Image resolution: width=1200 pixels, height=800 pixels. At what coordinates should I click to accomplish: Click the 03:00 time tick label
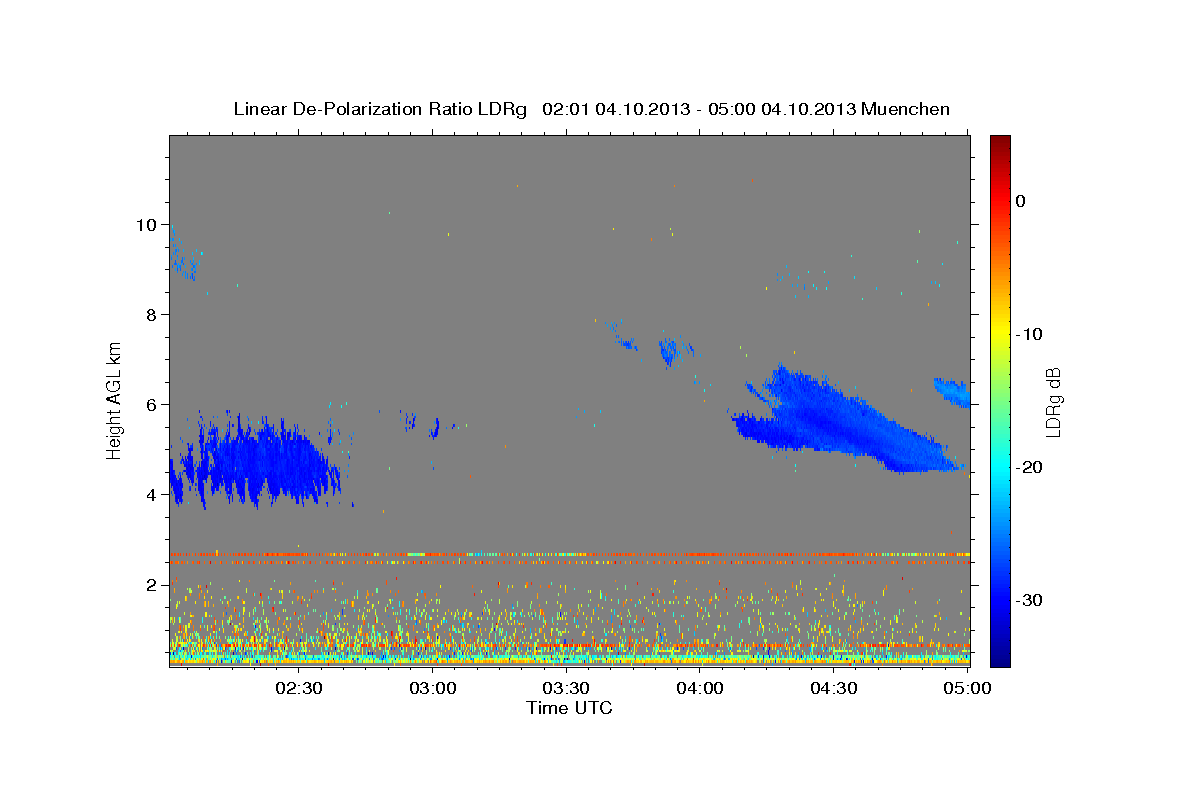click(x=433, y=688)
